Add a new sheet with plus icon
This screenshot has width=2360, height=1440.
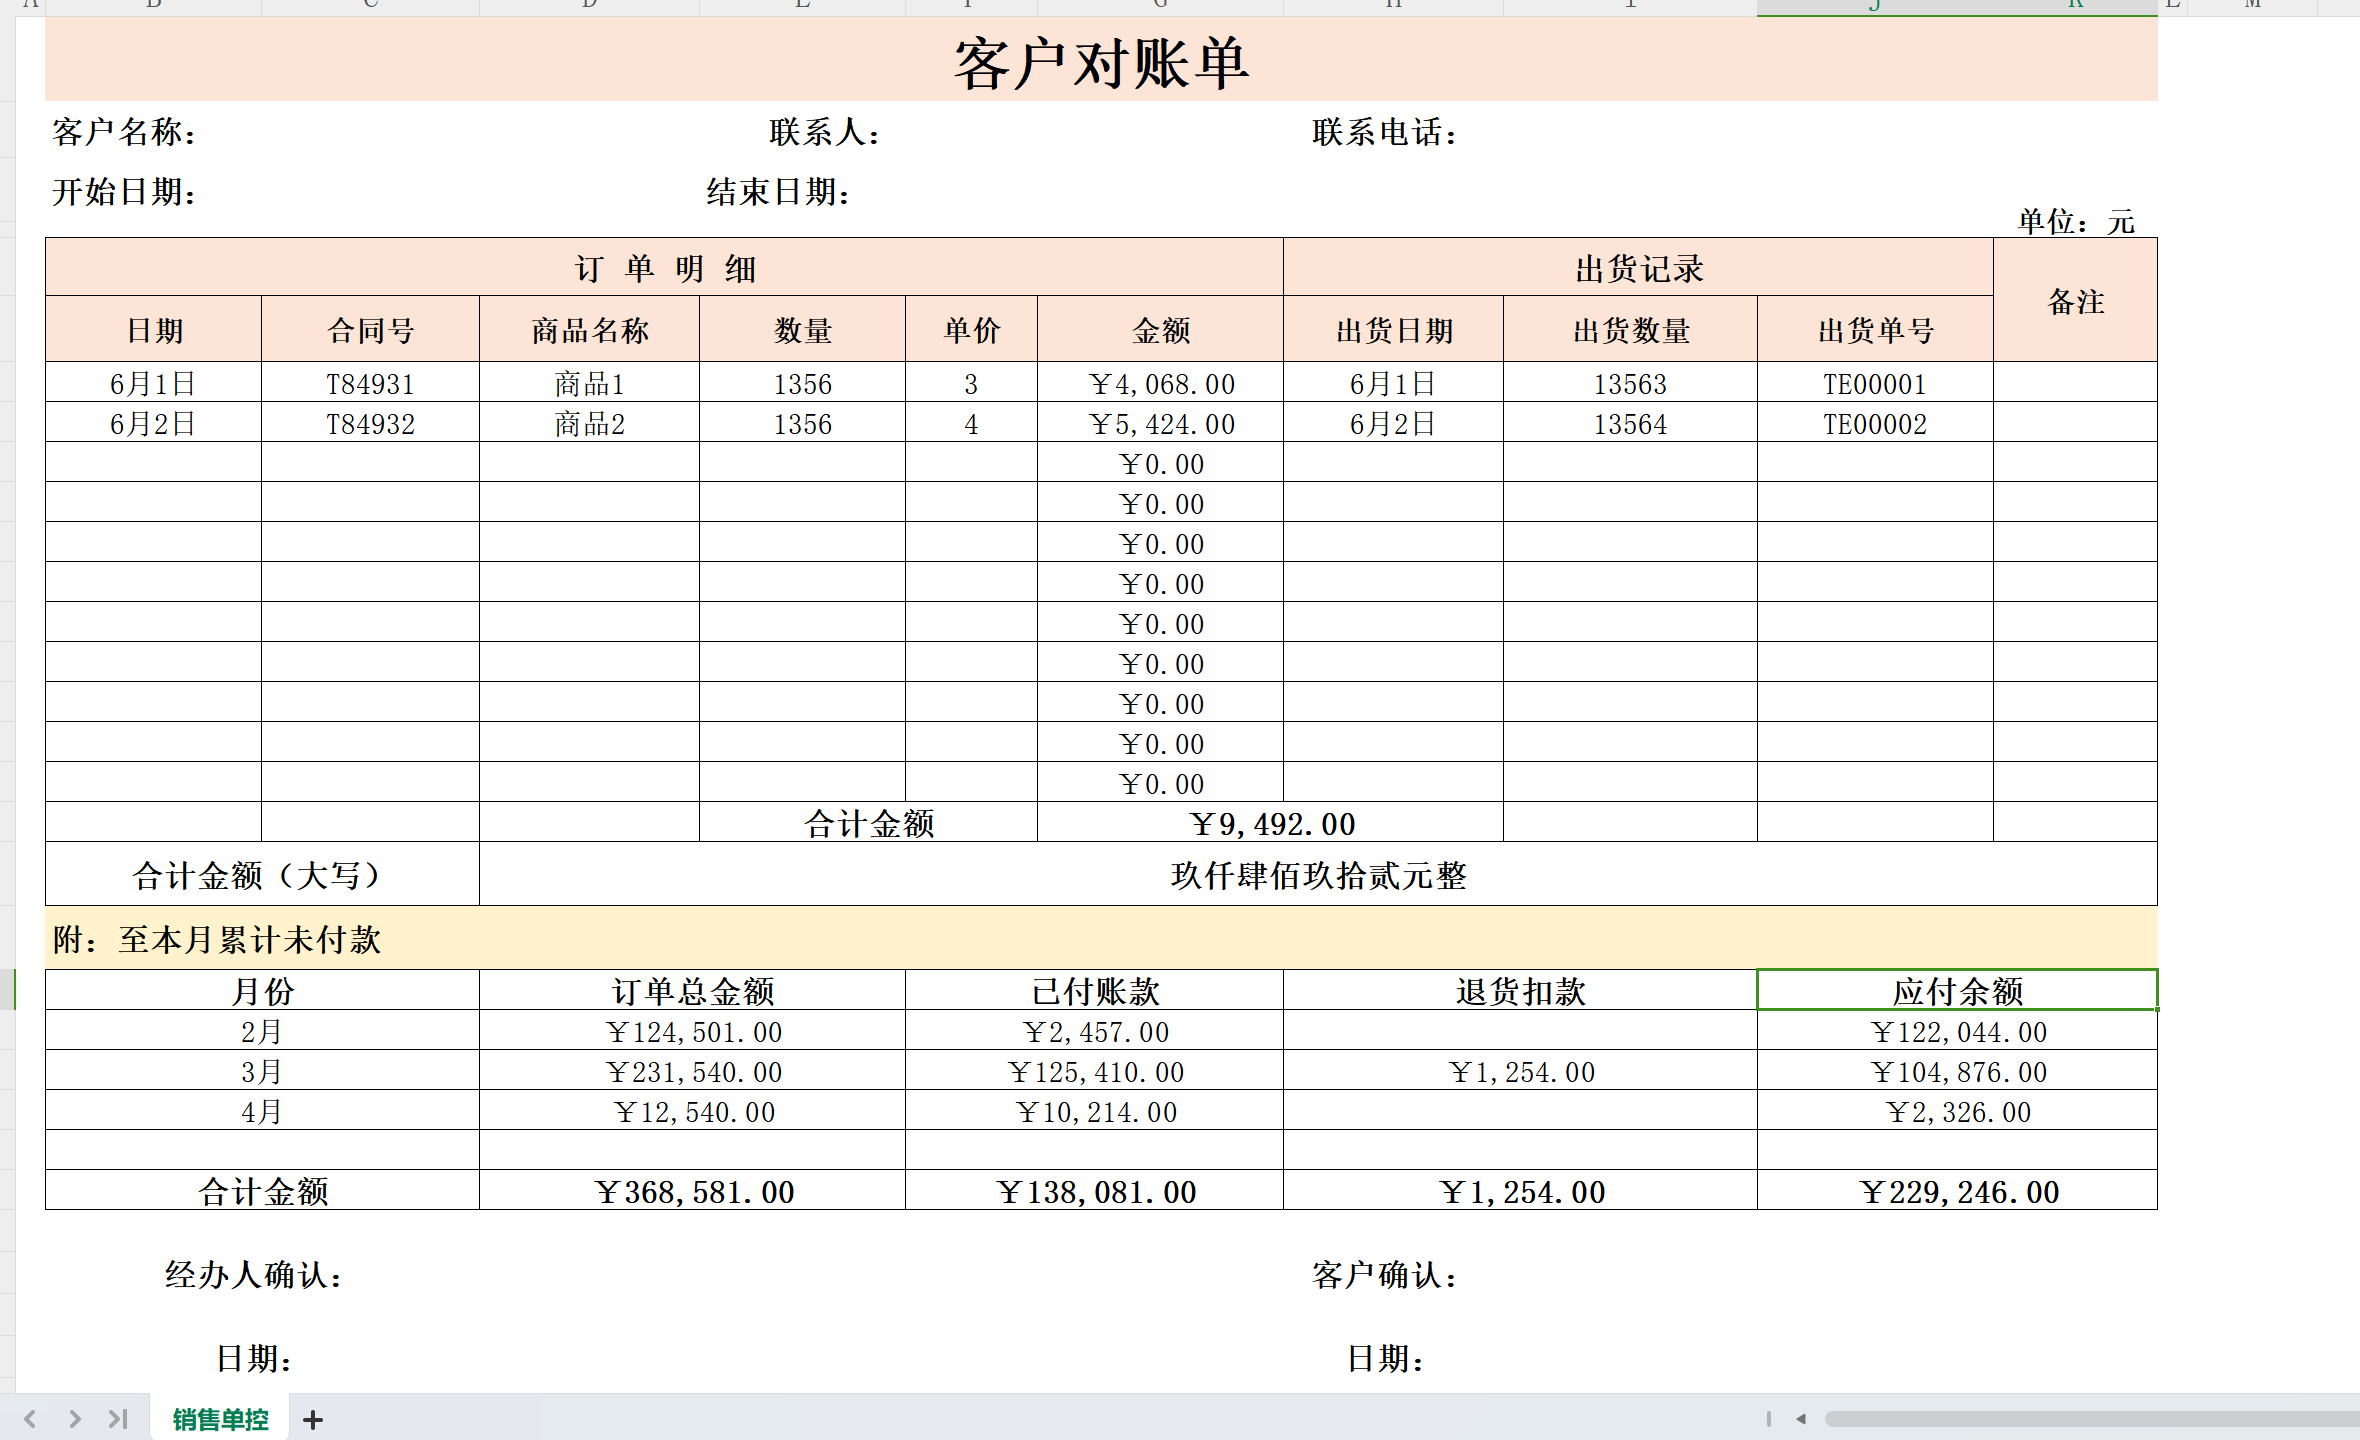[313, 1419]
